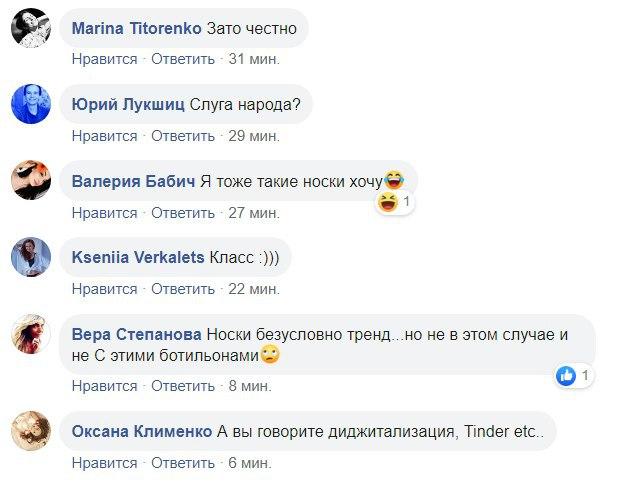The height and width of the screenshot is (484, 632).
Task: Click the Юрий Лукшиц name link
Action: tap(128, 104)
